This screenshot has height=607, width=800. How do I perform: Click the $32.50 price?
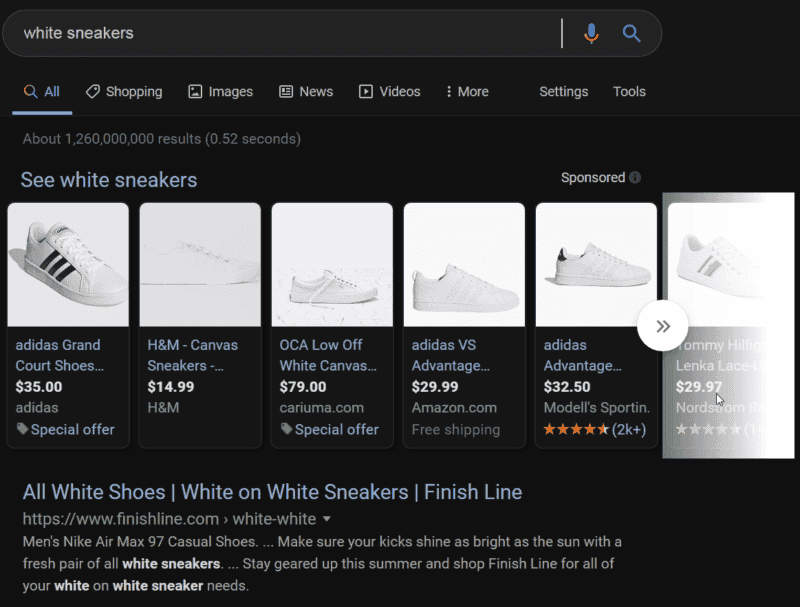coord(567,387)
